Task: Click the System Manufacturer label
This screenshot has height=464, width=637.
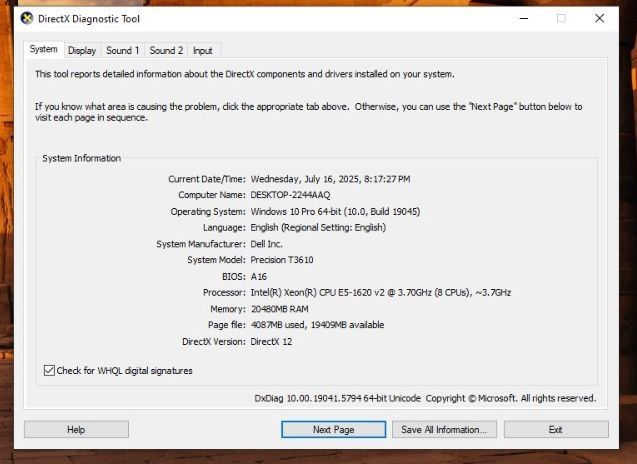Action: point(201,244)
